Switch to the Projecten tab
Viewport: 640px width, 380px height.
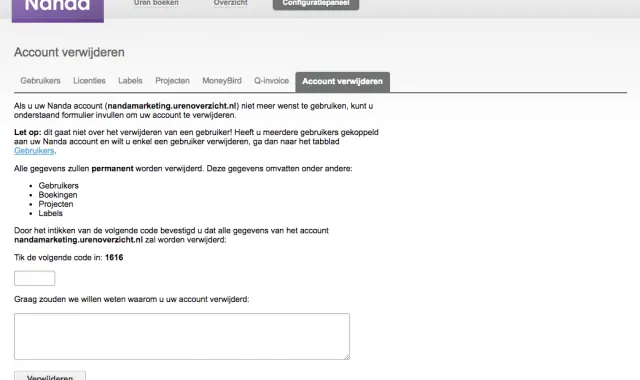tap(172, 81)
